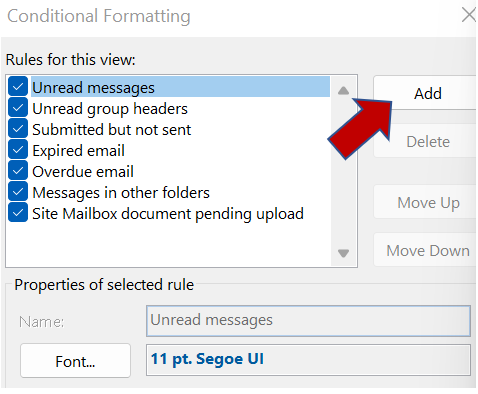Select the Overdue email rule text

[x=83, y=172]
